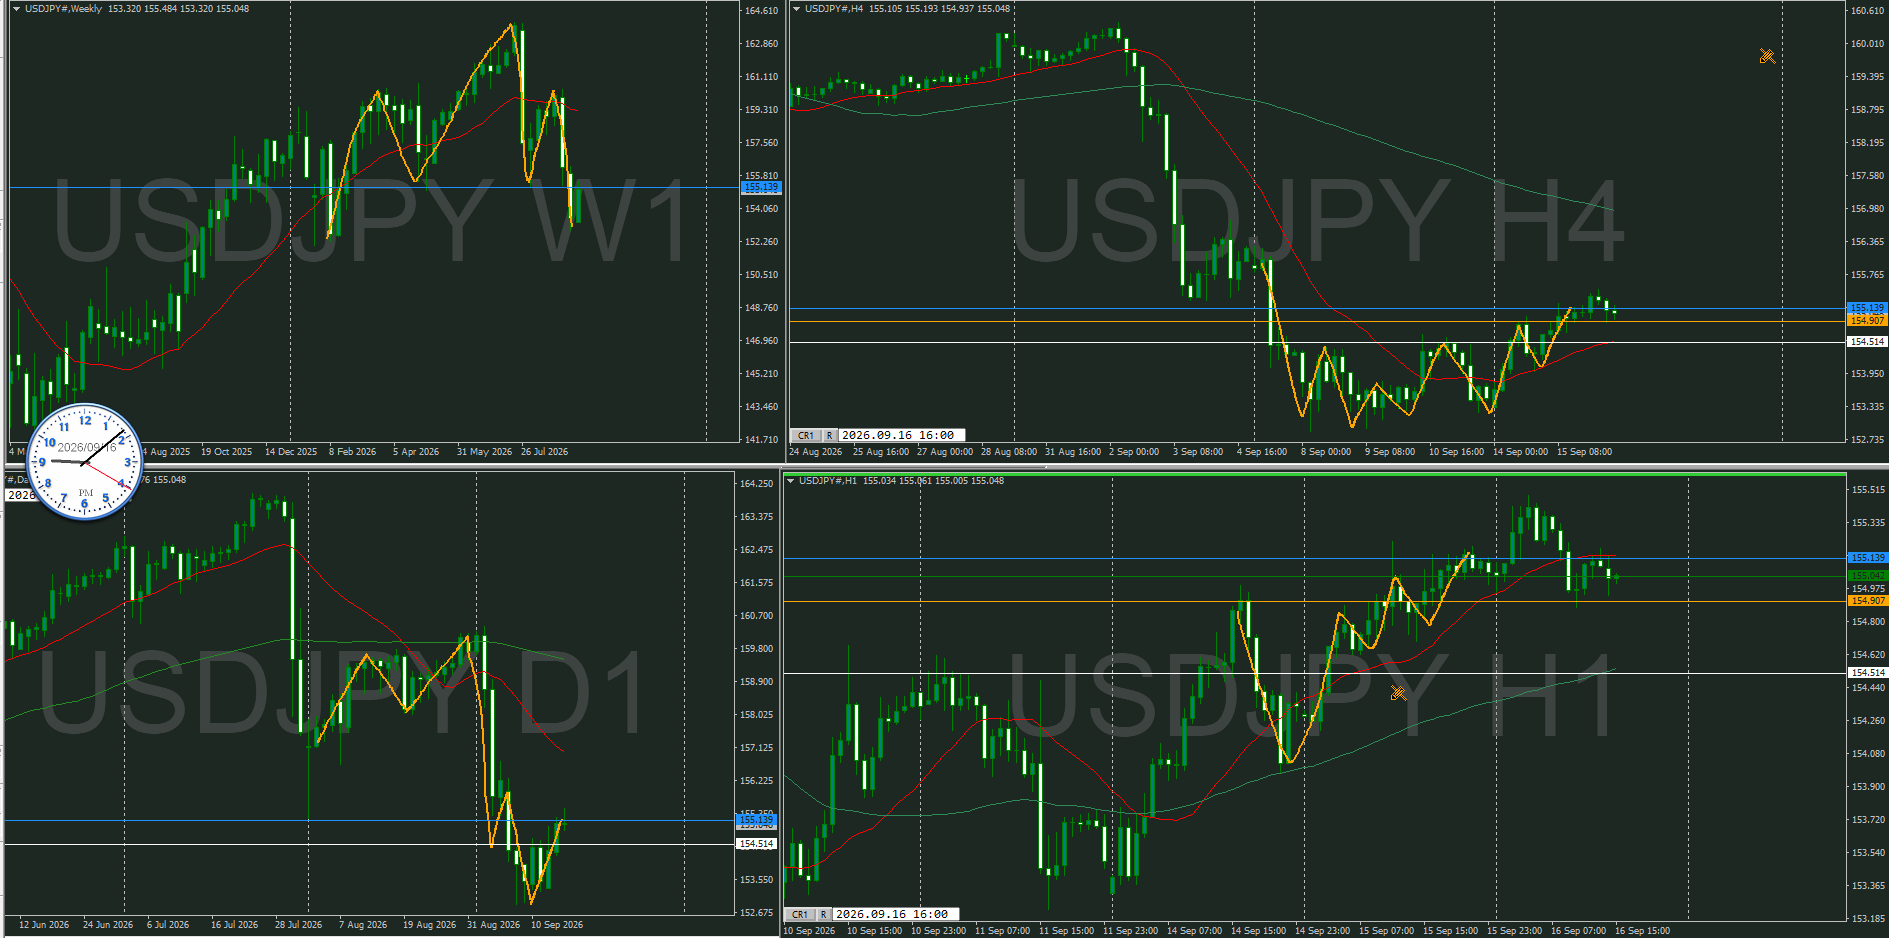Click the 154.514 price tag on H1 chart

tap(1866, 672)
